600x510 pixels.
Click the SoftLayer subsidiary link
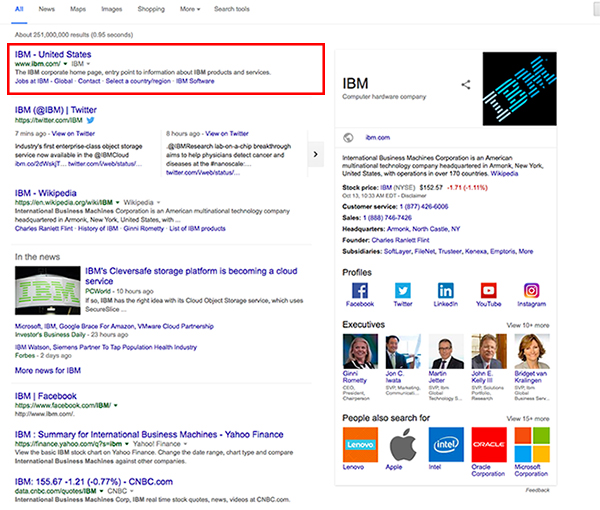click(398, 251)
